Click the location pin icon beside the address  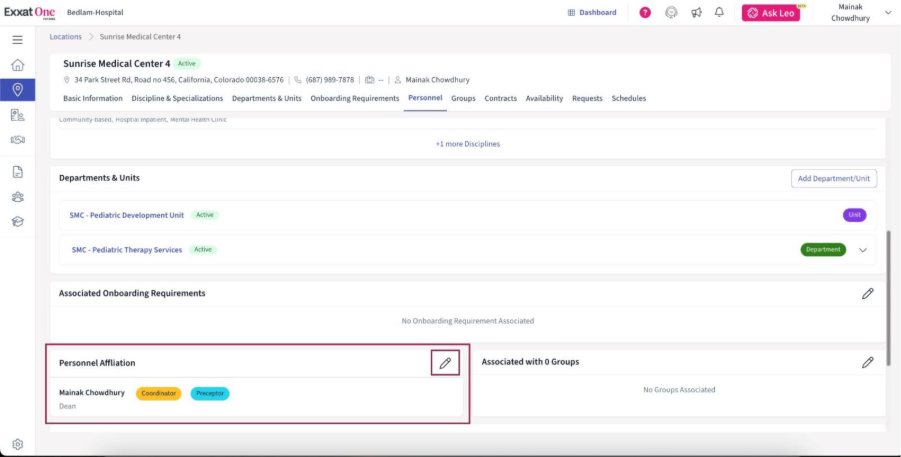click(x=67, y=80)
